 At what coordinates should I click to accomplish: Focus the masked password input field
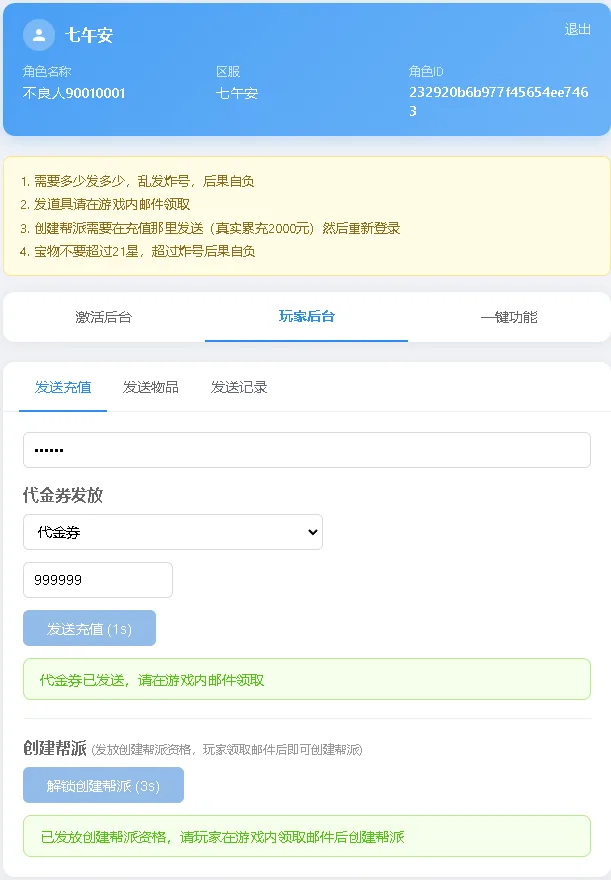(x=307, y=450)
